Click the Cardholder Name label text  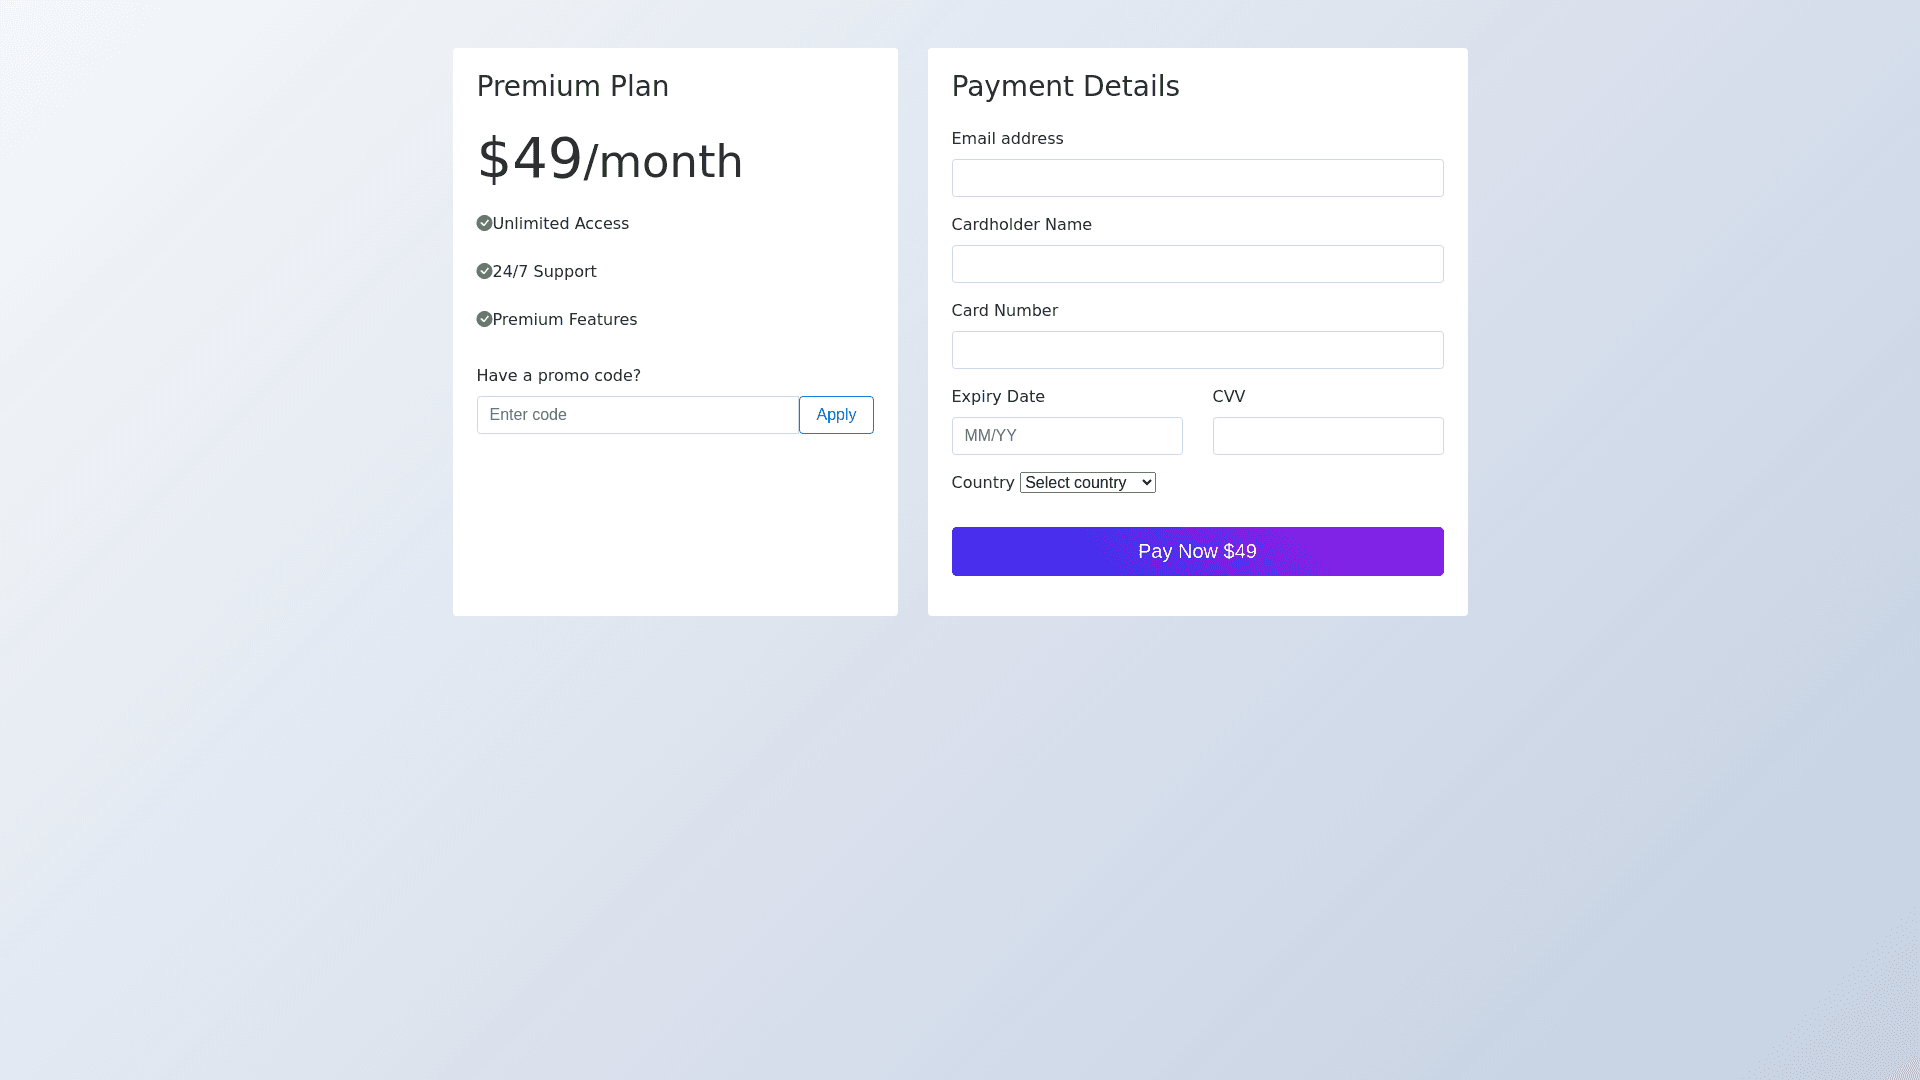[x=1021, y=225]
